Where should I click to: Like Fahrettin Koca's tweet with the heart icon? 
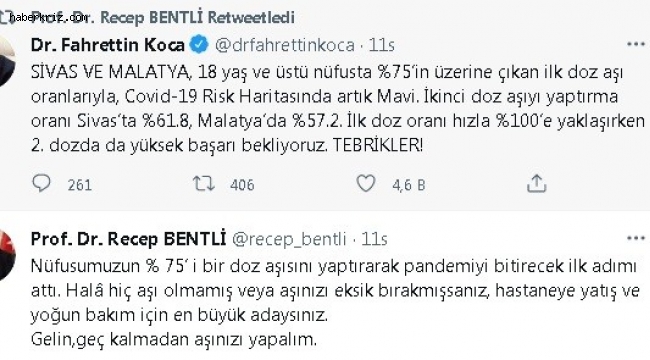click(366, 183)
